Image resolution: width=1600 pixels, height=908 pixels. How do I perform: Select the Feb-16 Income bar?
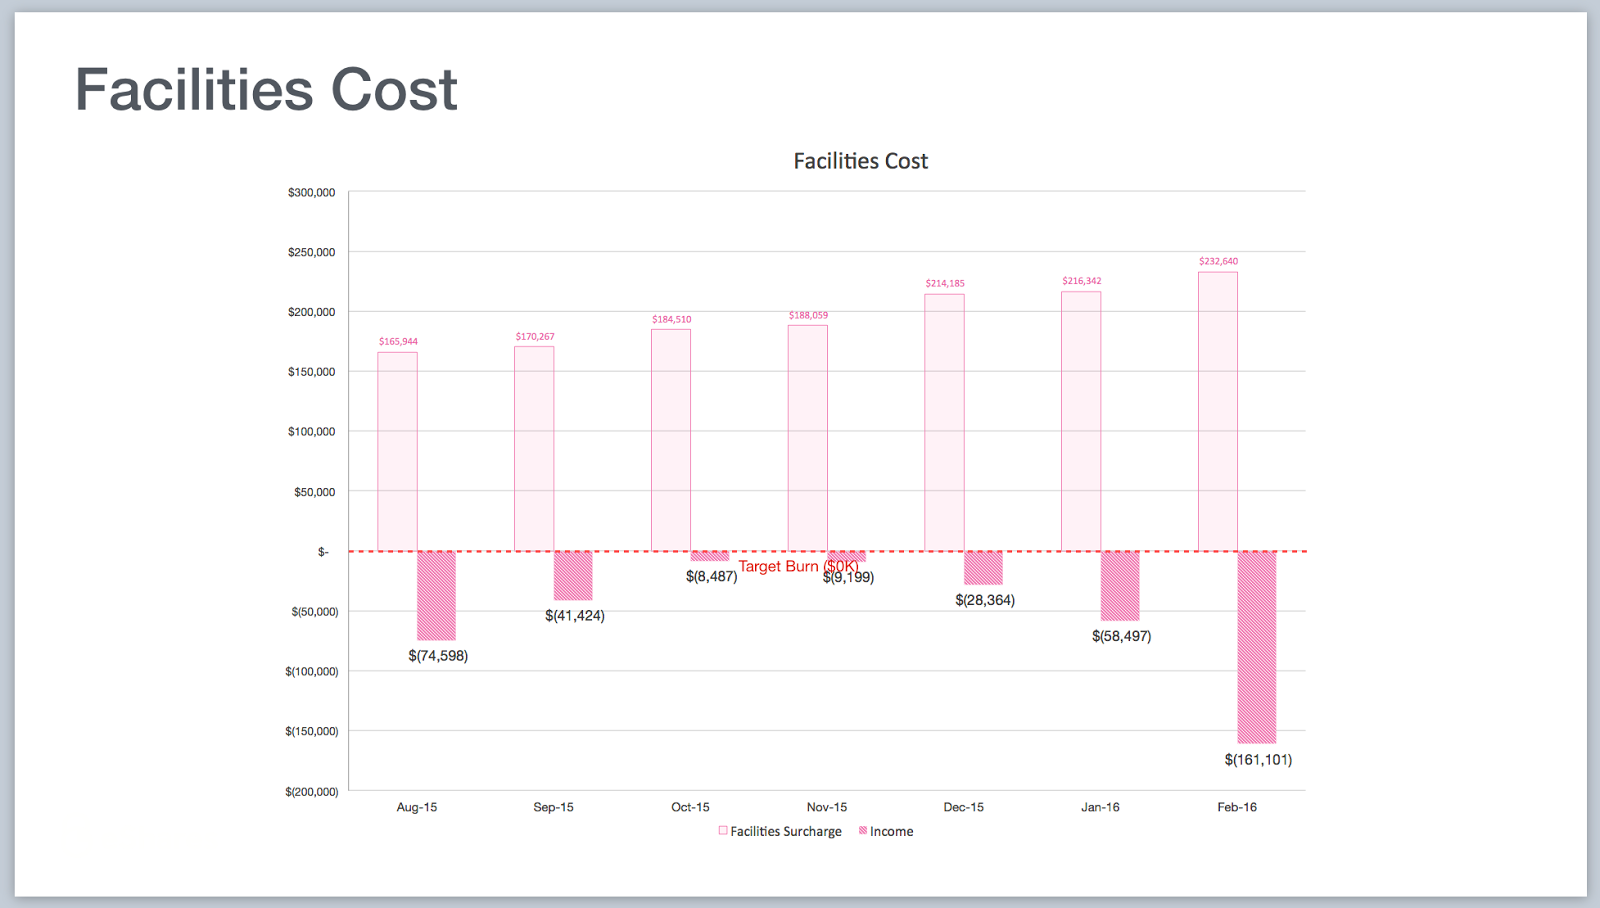(1256, 647)
